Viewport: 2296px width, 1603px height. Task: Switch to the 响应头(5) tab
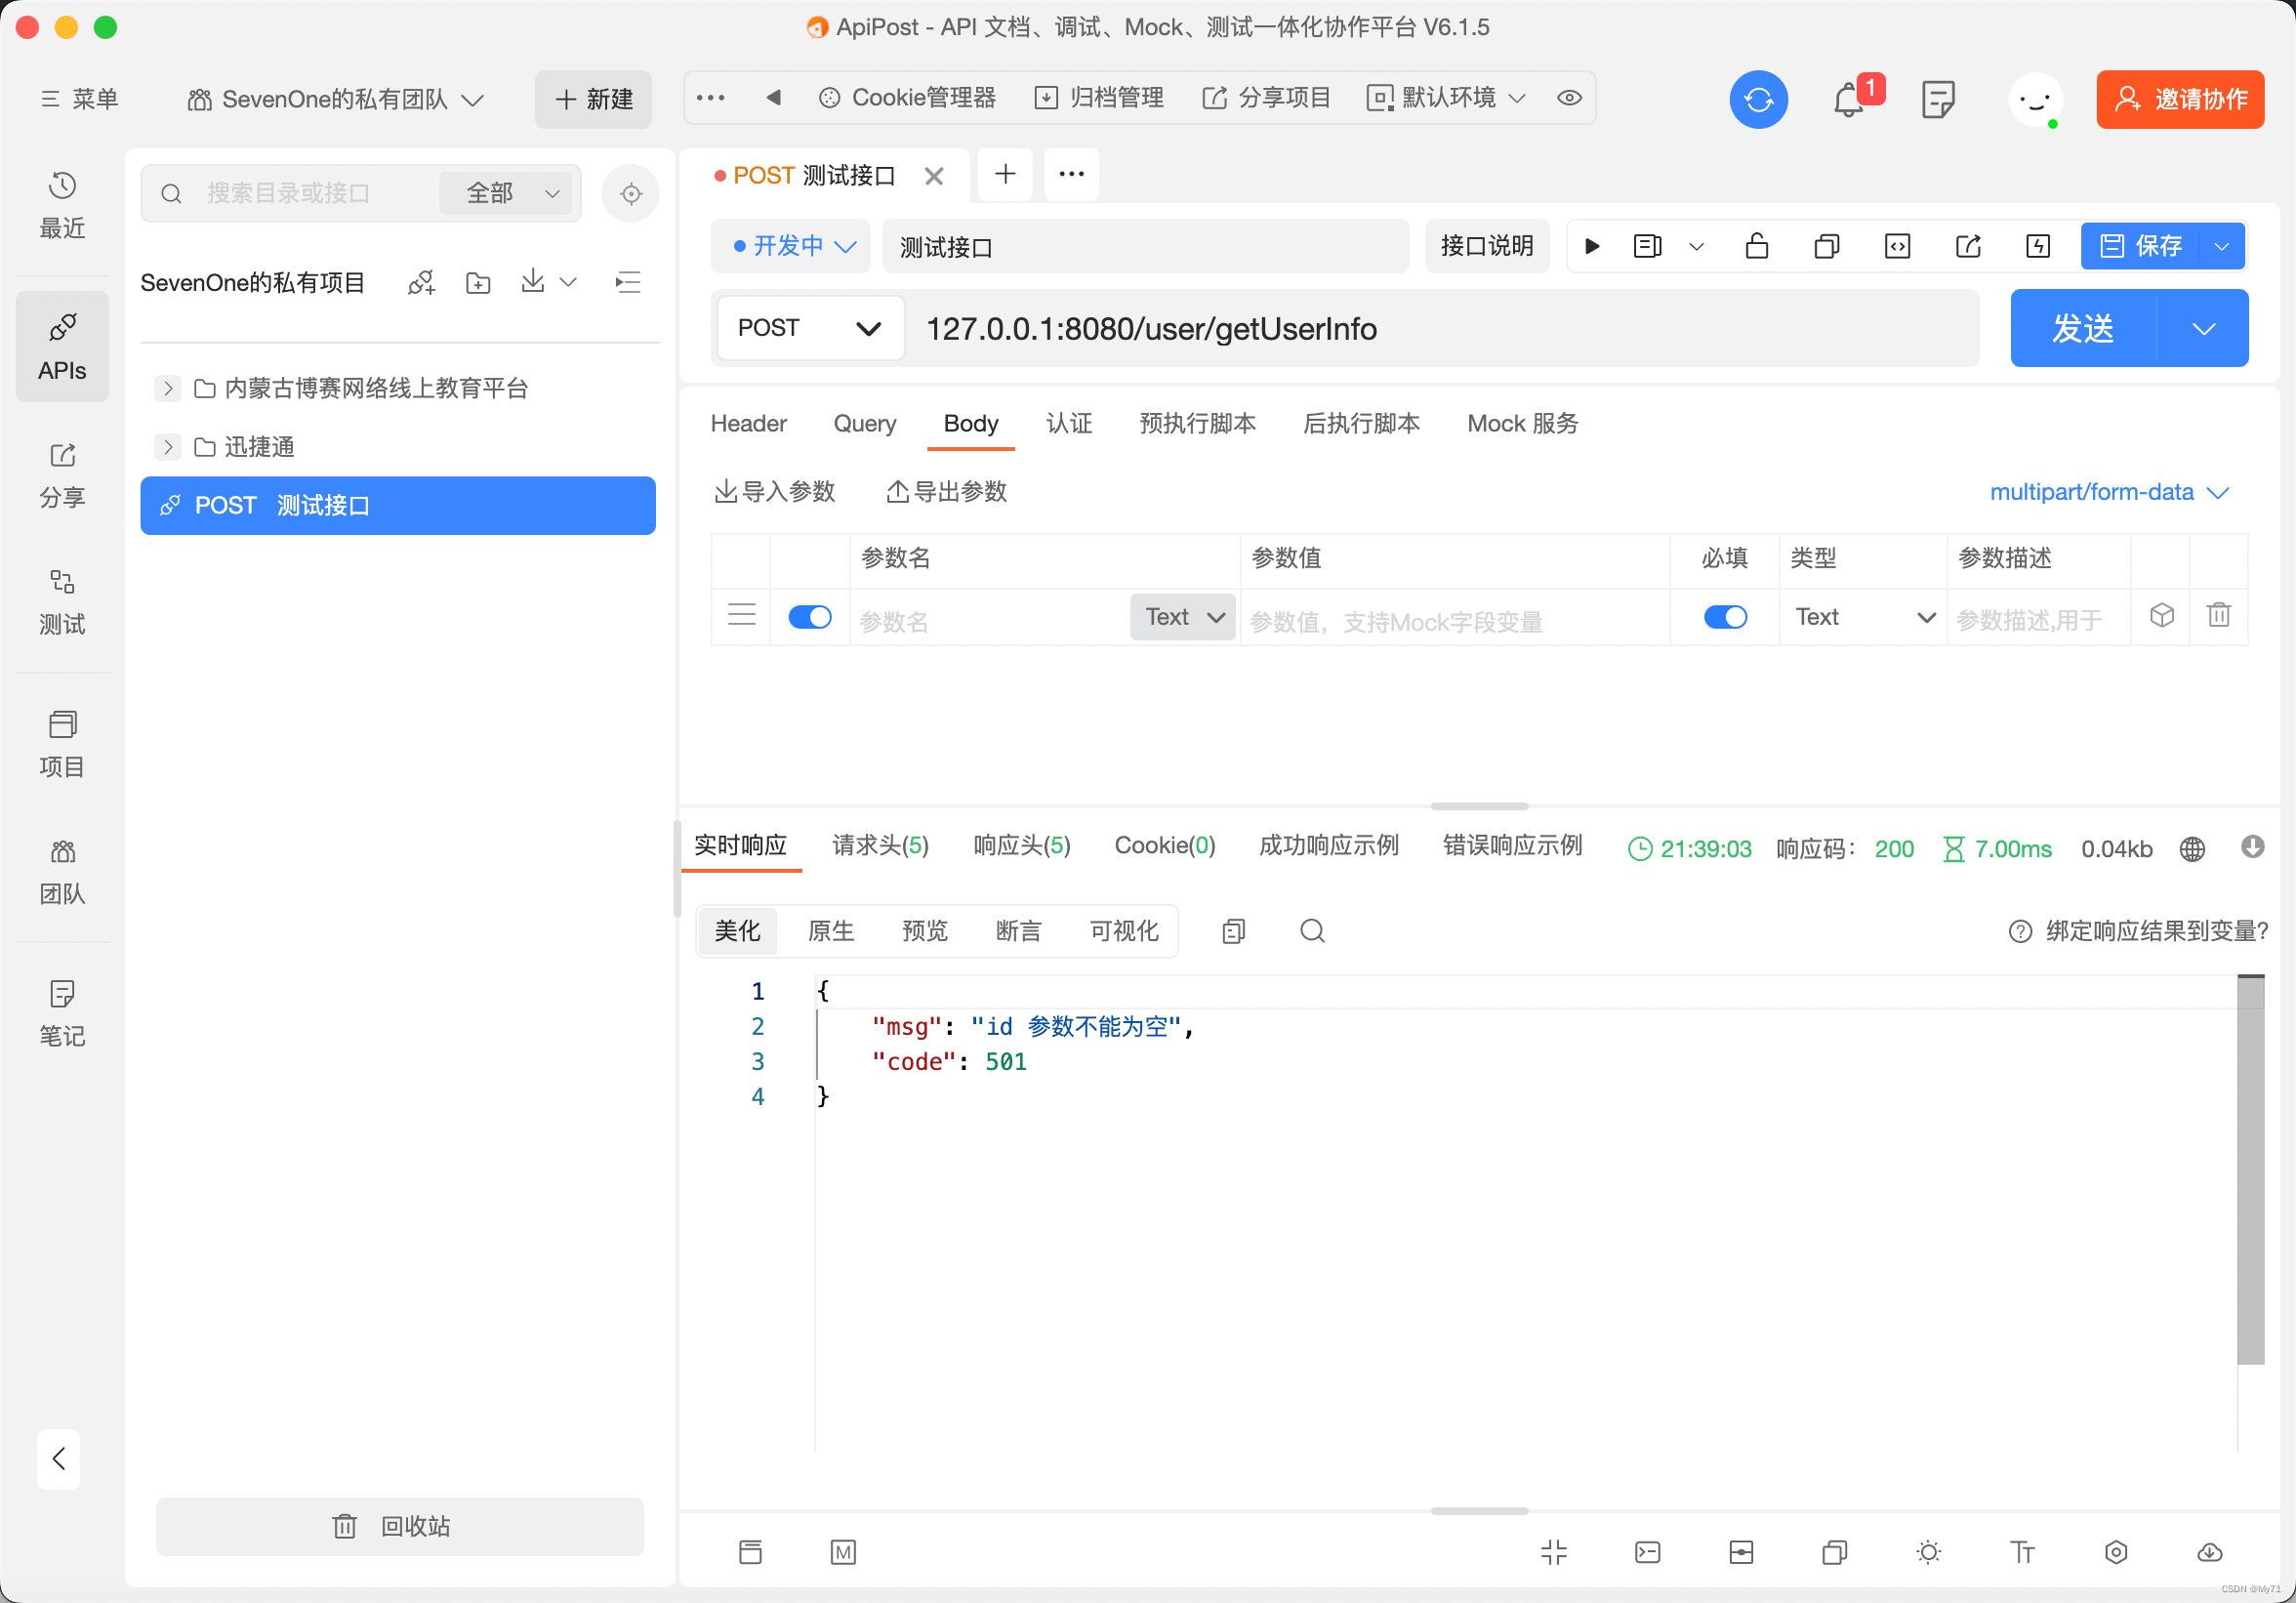pyautogui.click(x=1021, y=846)
